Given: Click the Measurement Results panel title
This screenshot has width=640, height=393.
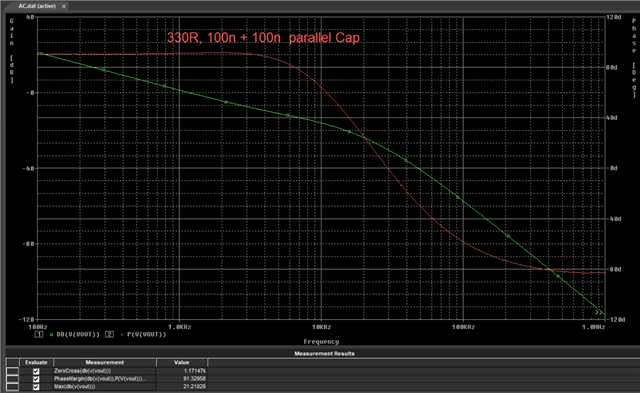Looking at the screenshot, I should click(324, 353).
